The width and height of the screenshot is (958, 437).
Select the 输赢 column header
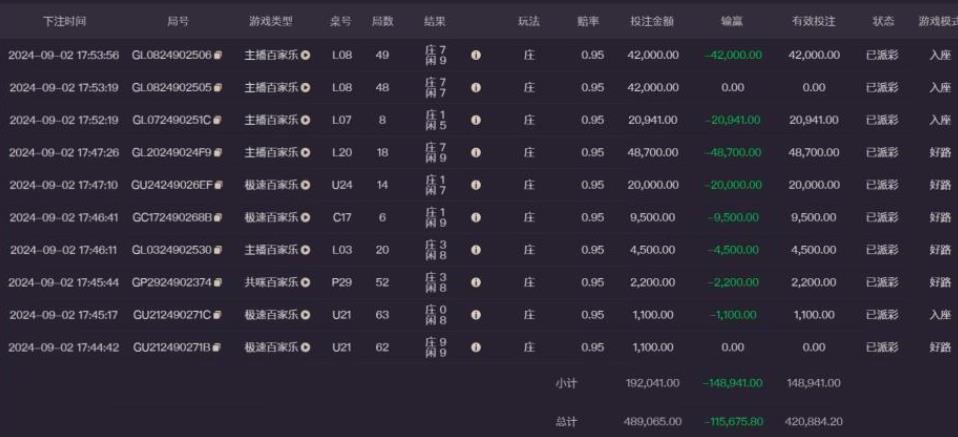(x=731, y=21)
